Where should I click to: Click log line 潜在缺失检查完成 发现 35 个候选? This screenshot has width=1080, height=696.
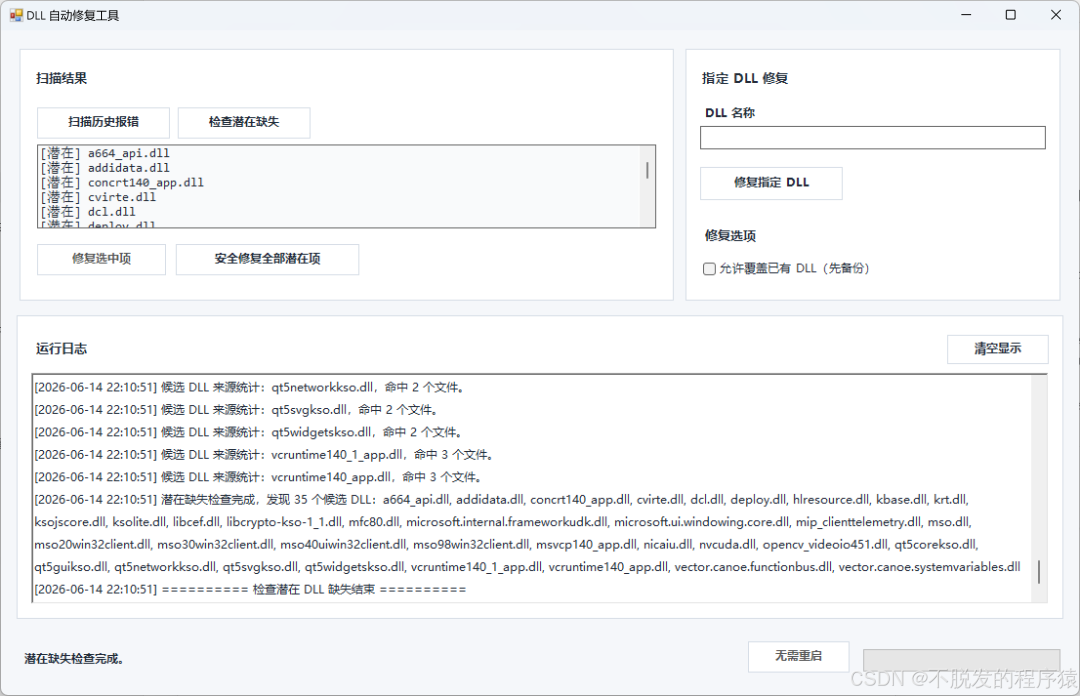[x=528, y=533]
